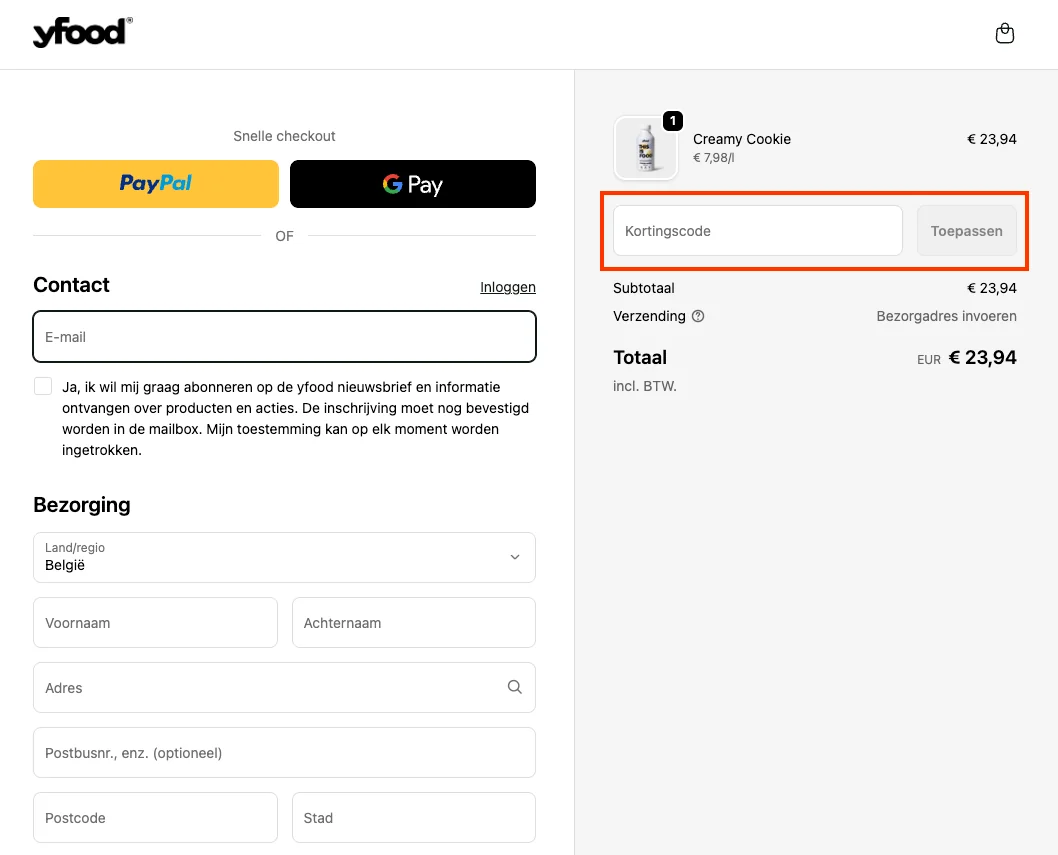
Task: Click into the E-mail field
Action: (x=284, y=337)
